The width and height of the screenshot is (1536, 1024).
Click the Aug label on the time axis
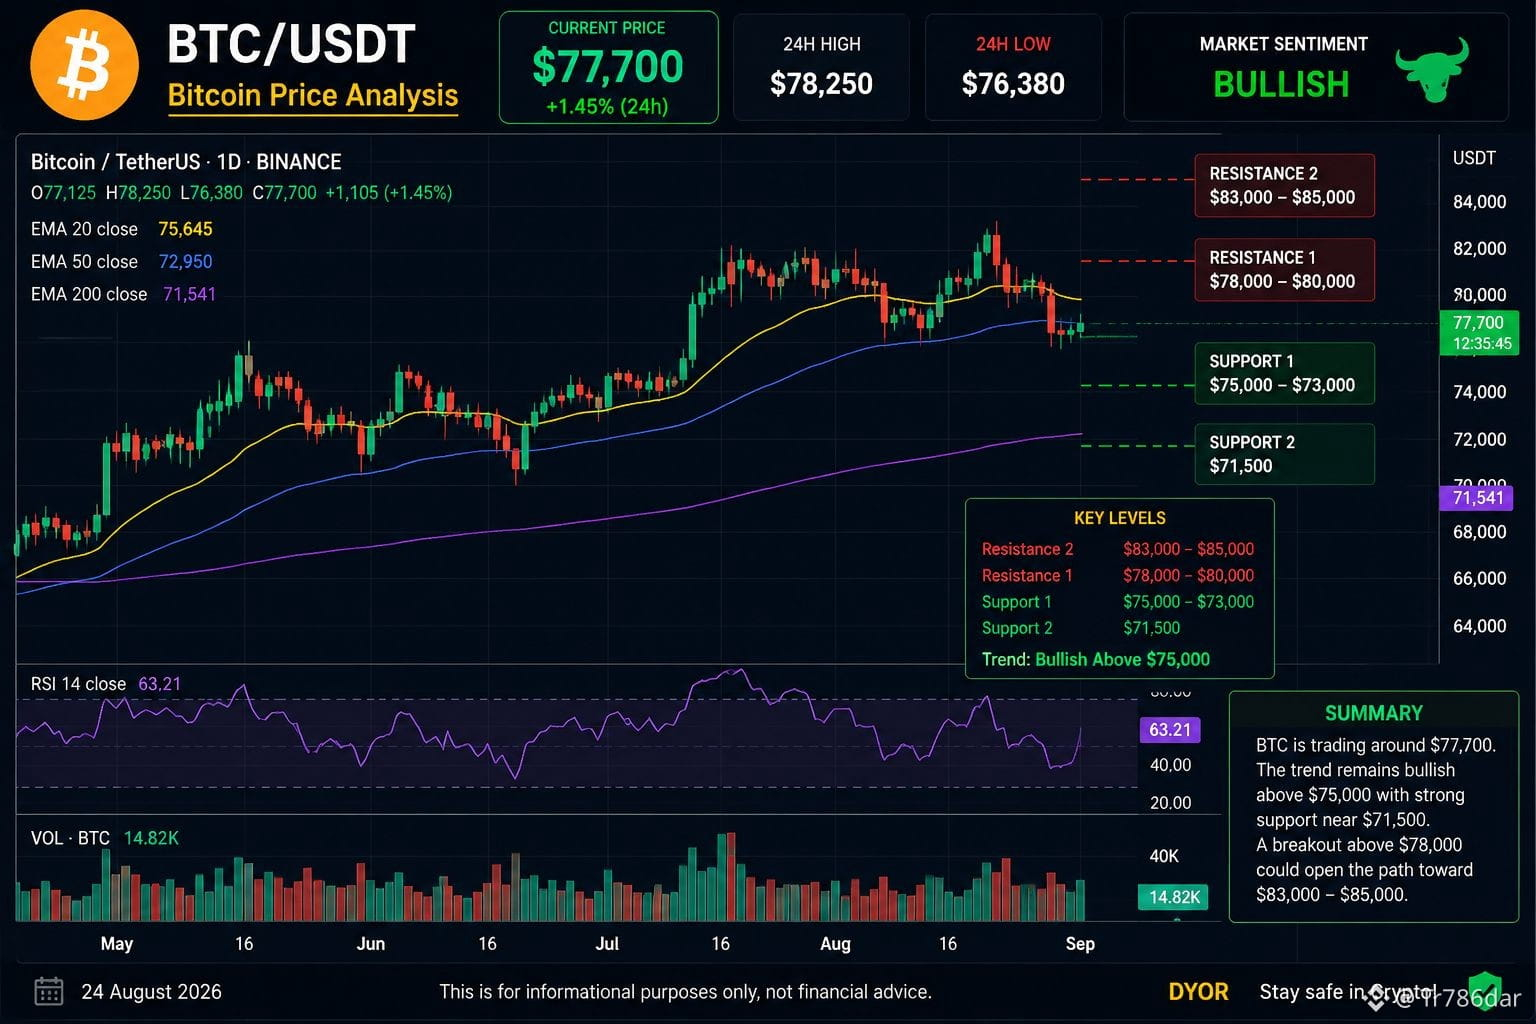click(x=835, y=944)
